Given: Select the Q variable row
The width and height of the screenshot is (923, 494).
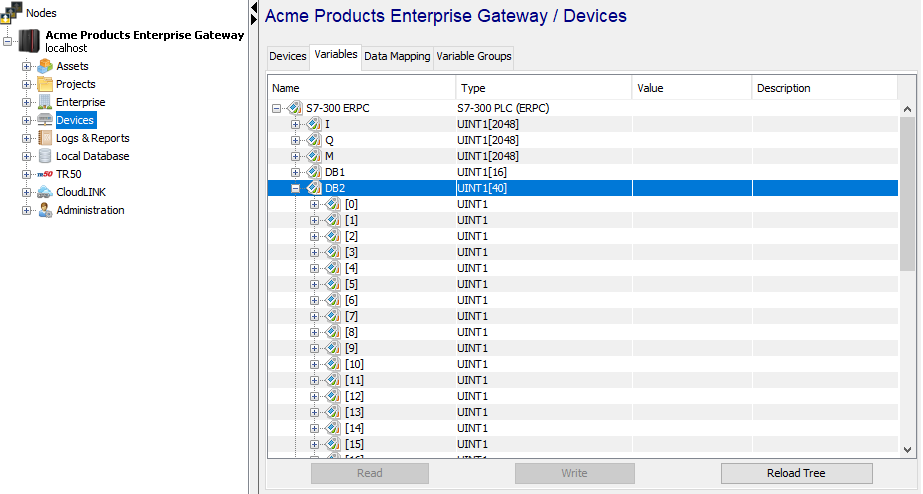Looking at the screenshot, I should [x=583, y=140].
